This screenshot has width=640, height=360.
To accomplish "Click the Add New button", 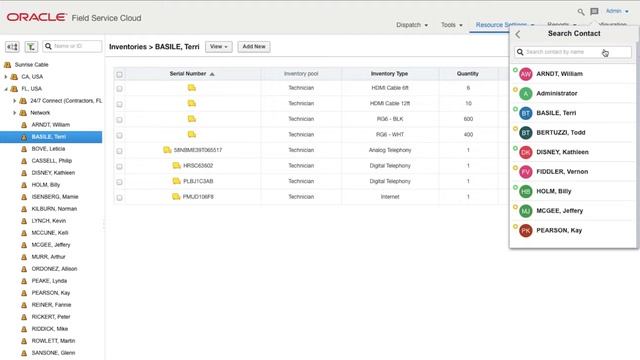I will [254, 47].
